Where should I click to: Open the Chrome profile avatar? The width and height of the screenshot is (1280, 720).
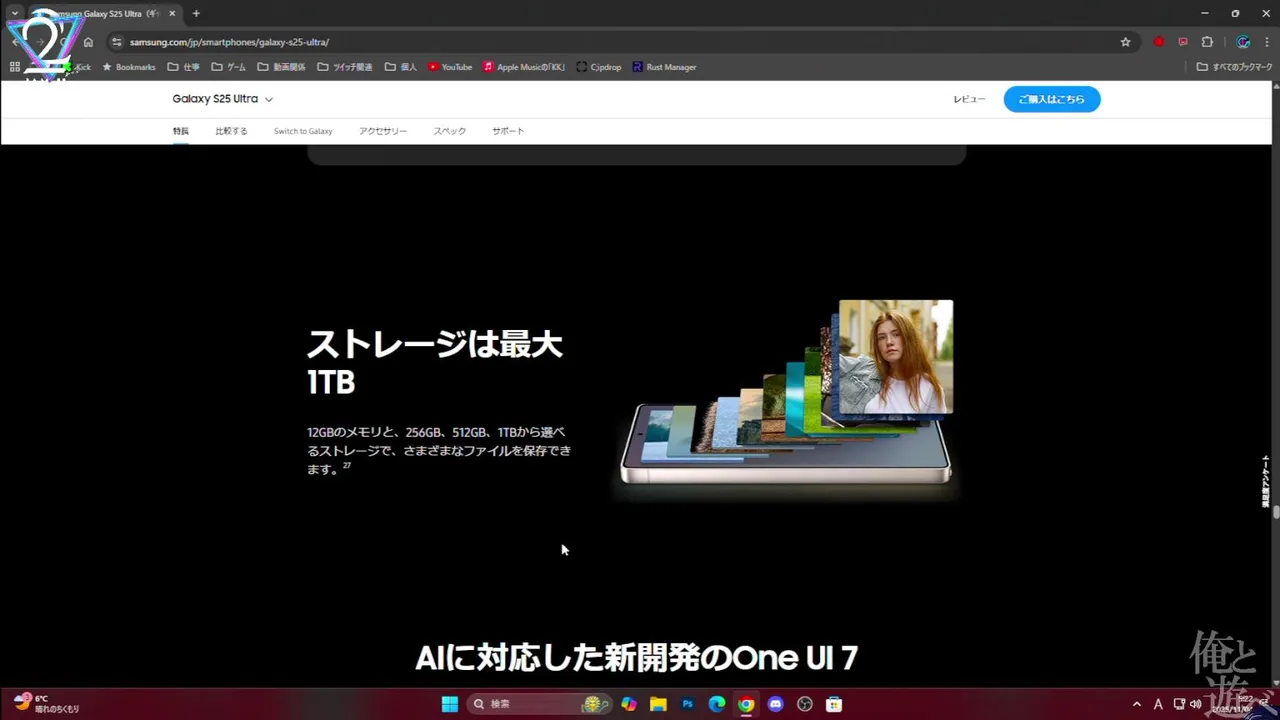tap(1243, 42)
